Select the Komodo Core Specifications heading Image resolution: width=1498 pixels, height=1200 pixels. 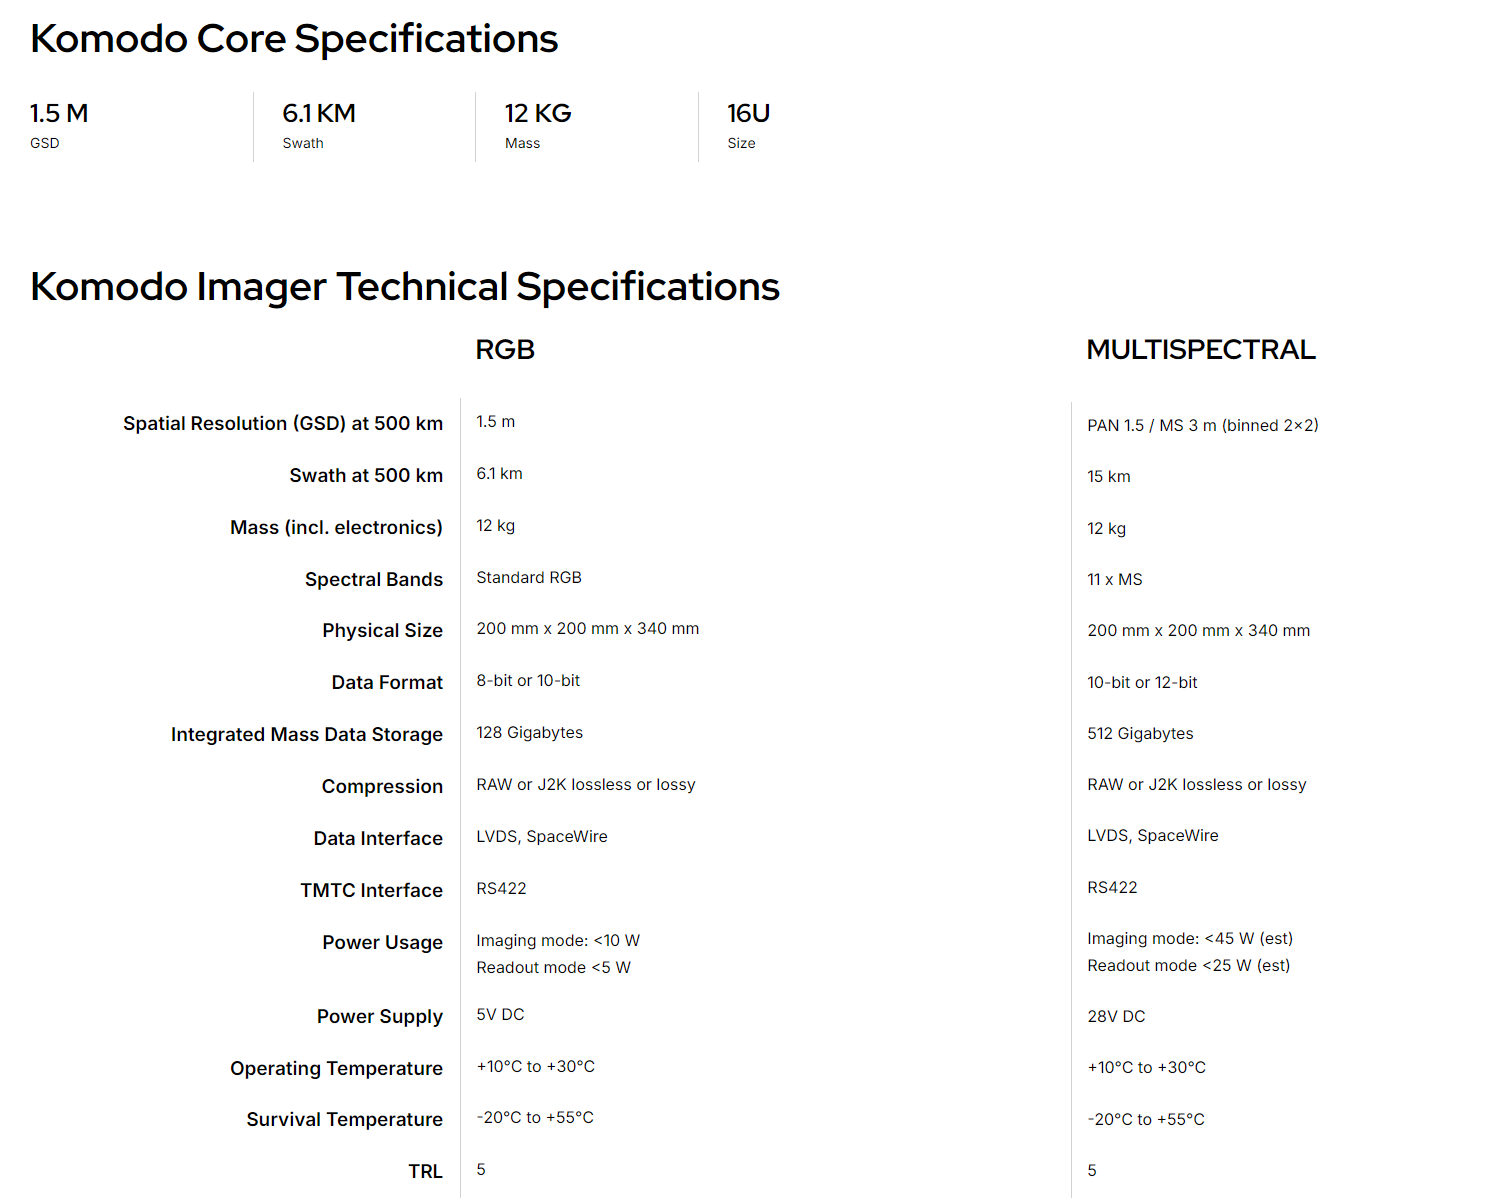click(294, 39)
